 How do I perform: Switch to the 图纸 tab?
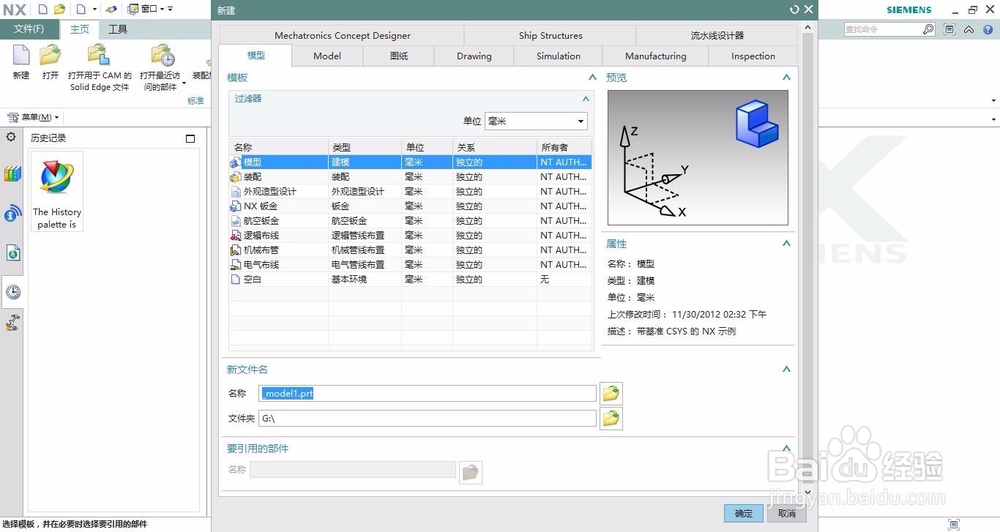[x=399, y=55]
